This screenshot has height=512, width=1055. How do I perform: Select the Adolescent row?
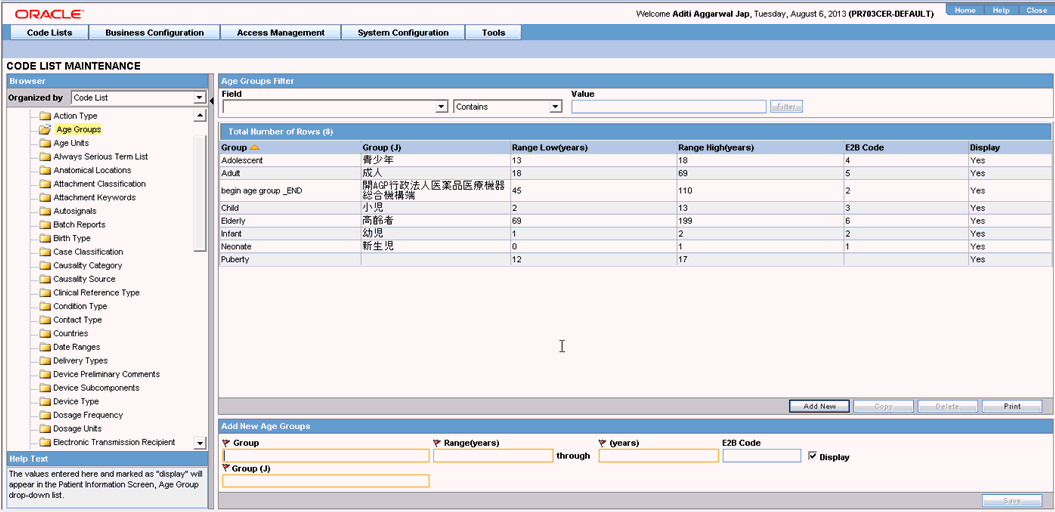(635, 160)
